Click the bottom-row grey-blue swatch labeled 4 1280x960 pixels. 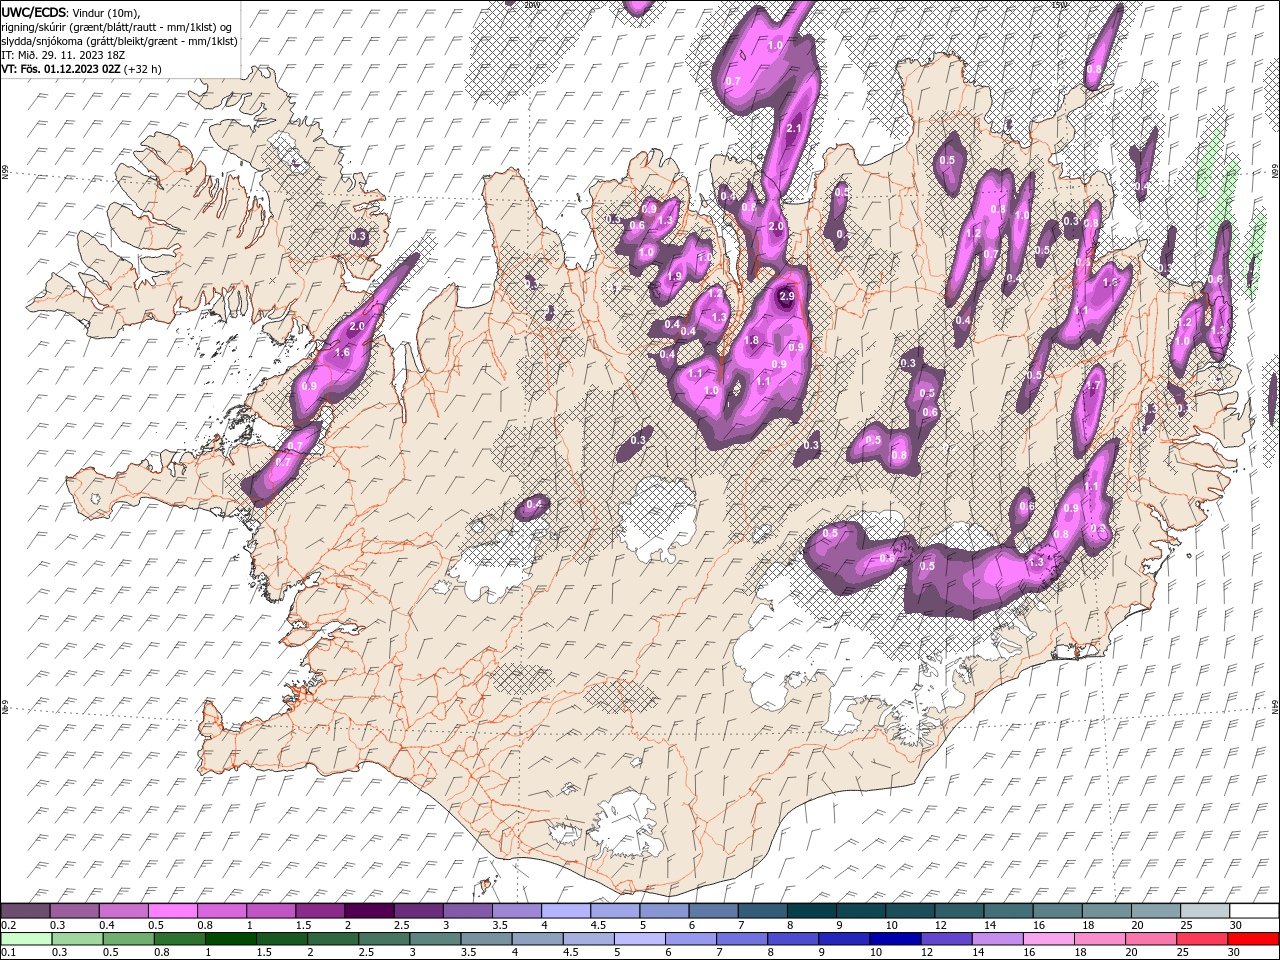(x=537, y=939)
